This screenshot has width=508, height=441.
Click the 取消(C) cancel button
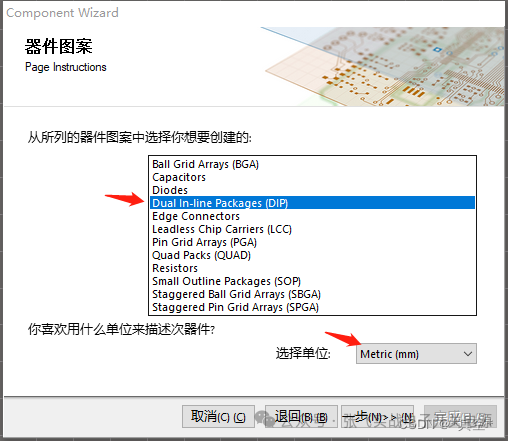tap(218, 417)
